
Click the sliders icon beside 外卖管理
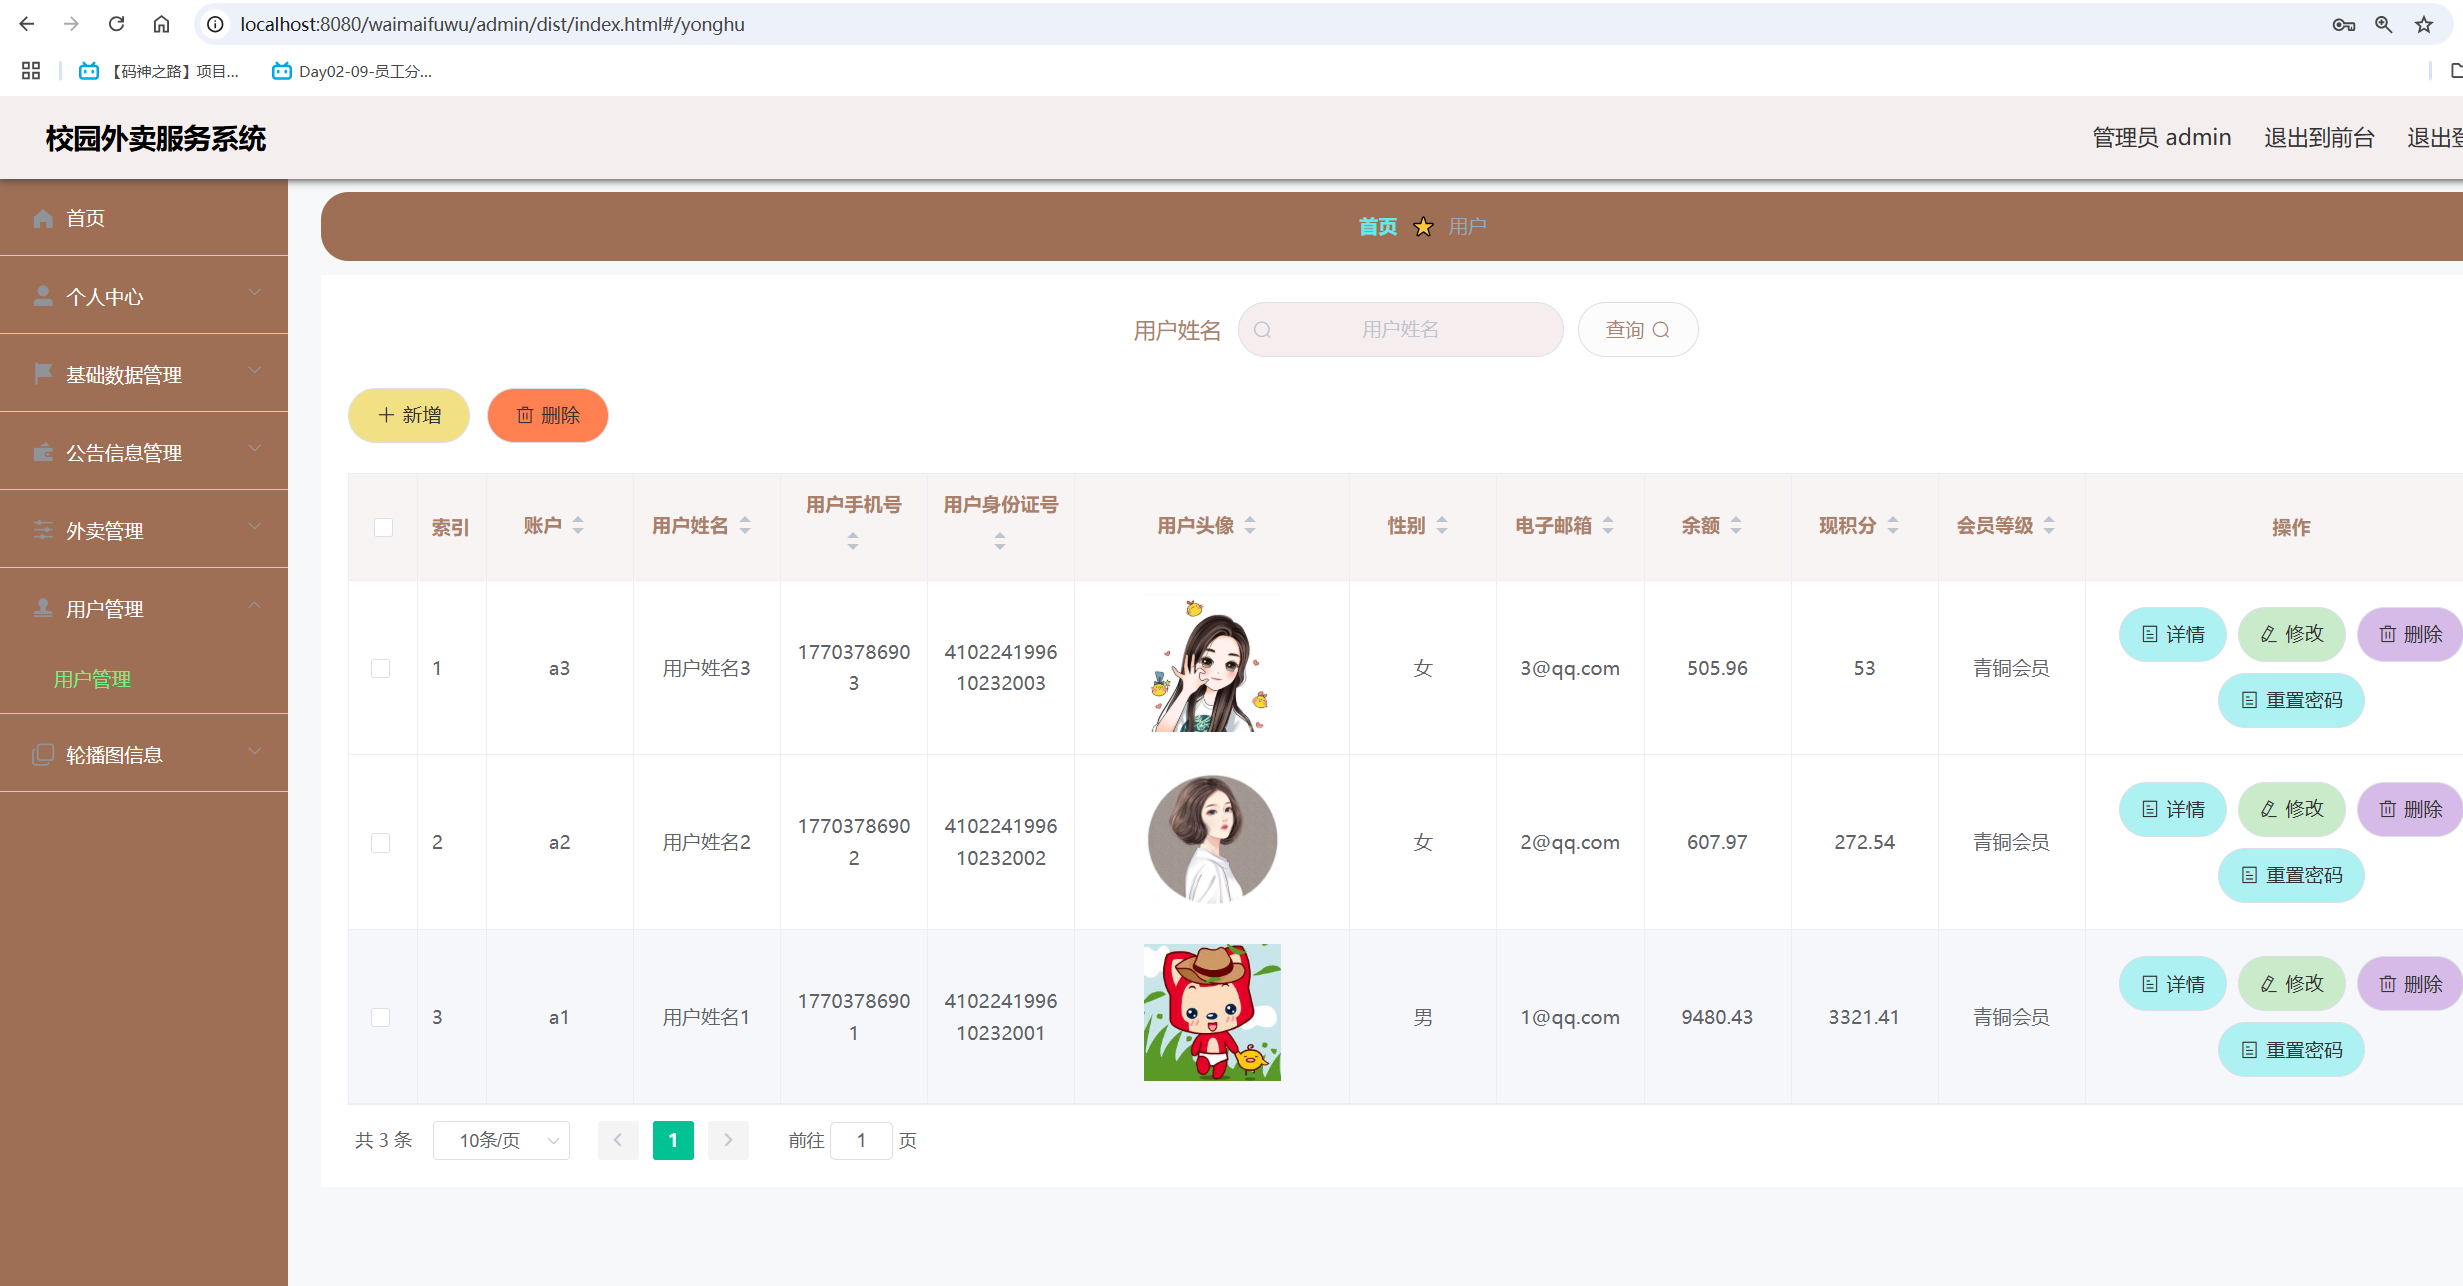[43, 530]
